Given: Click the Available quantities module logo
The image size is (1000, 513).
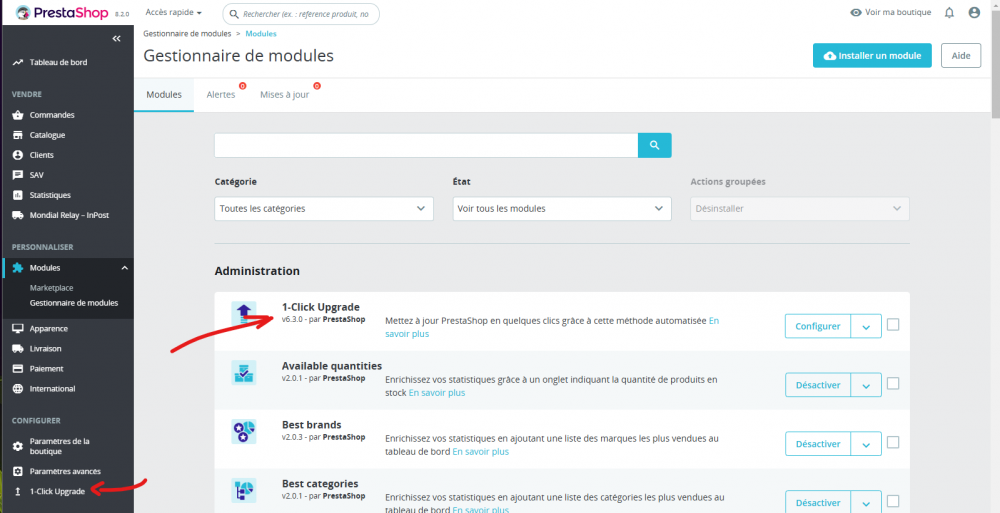Looking at the screenshot, I should 244,373.
